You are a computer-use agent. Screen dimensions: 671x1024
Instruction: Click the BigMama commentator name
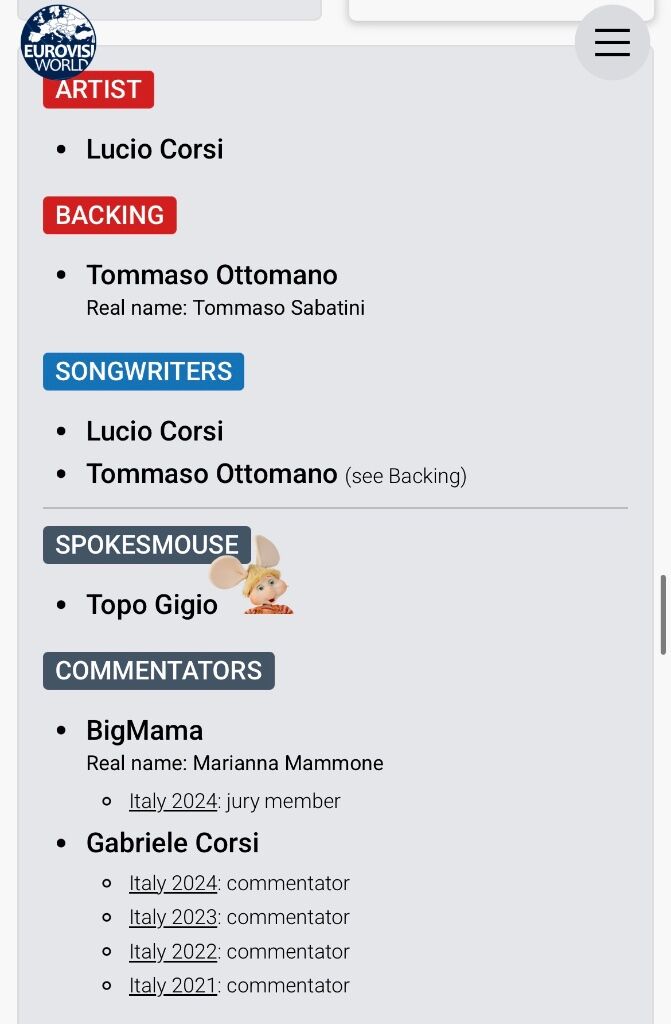coord(144,731)
